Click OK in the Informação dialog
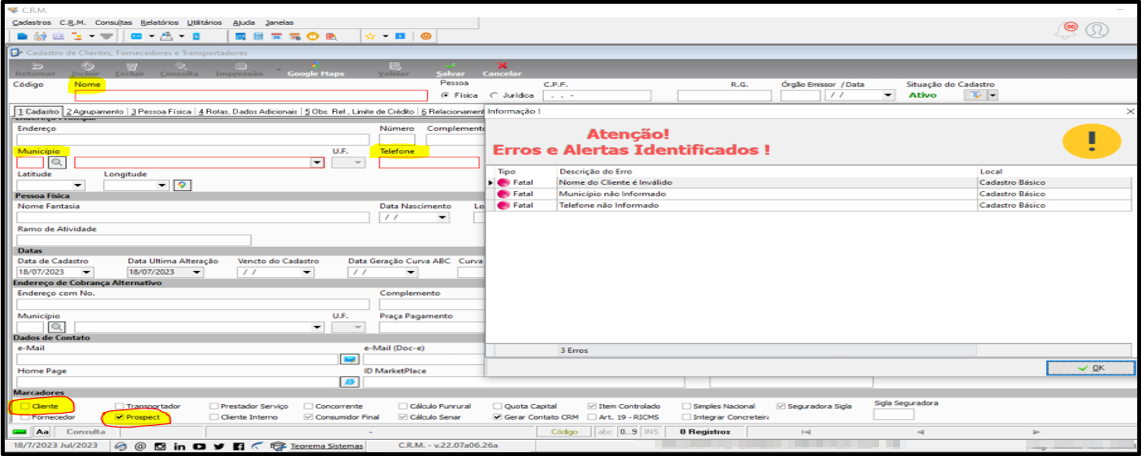The width and height of the screenshot is (1141, 456). pos(1091,368)
